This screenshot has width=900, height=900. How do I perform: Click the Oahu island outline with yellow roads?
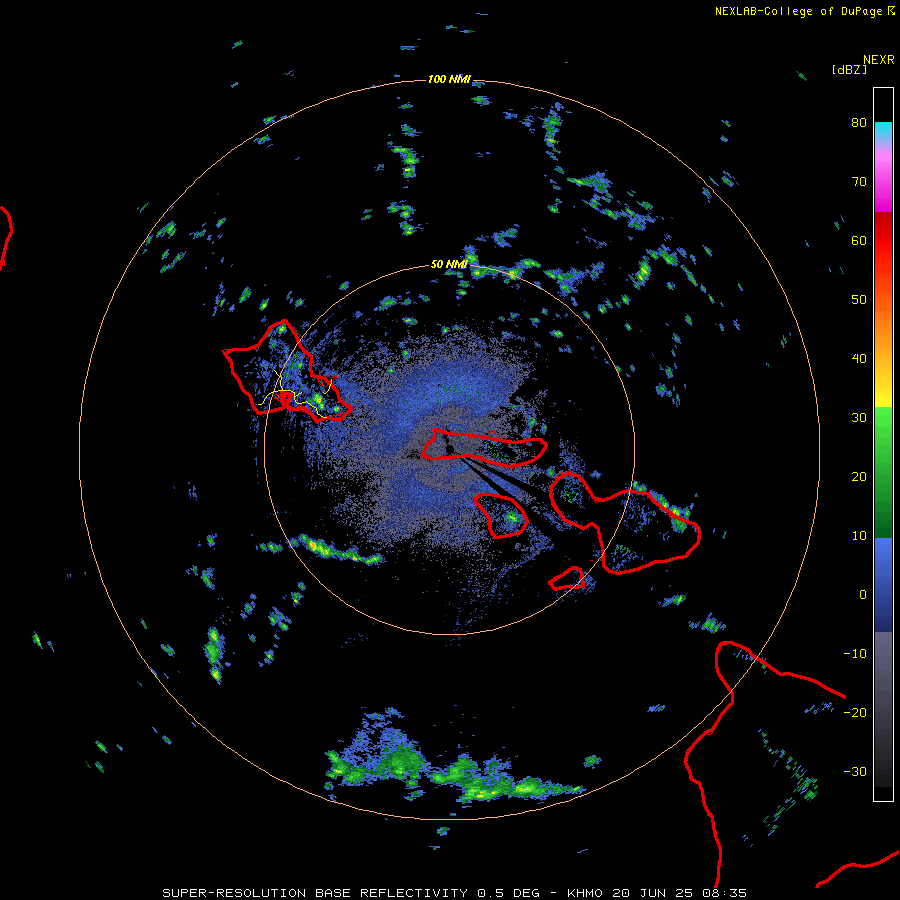point(287,372)
